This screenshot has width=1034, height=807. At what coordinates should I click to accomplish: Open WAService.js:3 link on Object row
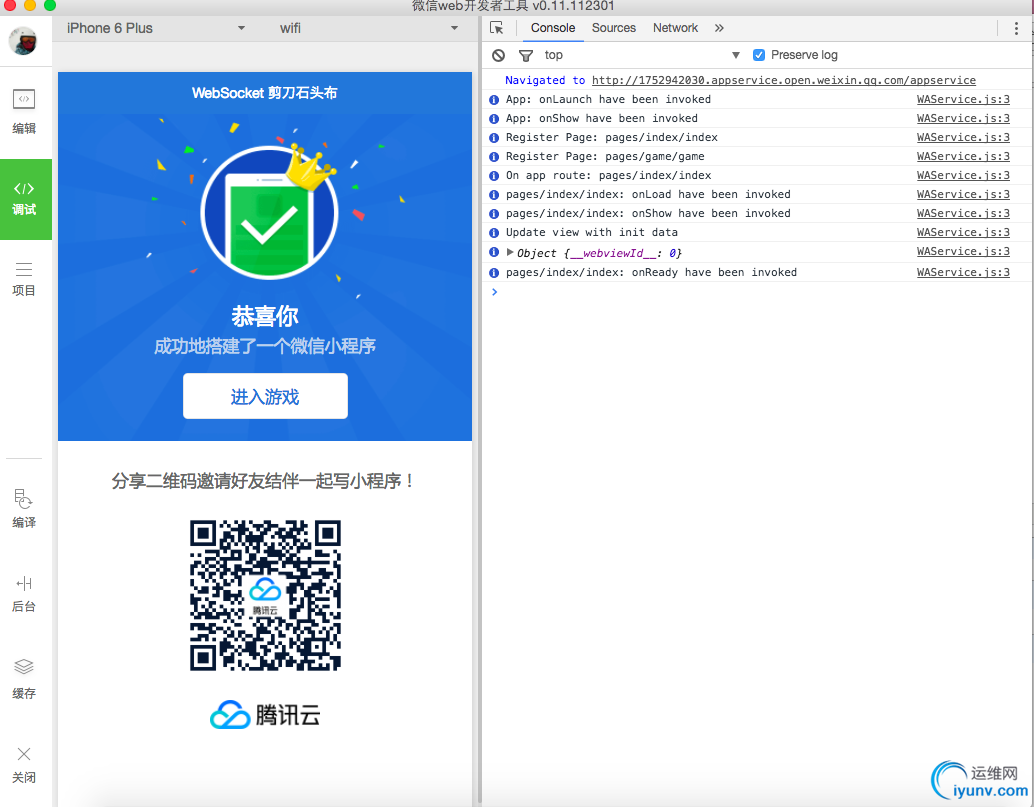(x=963, y=251)
